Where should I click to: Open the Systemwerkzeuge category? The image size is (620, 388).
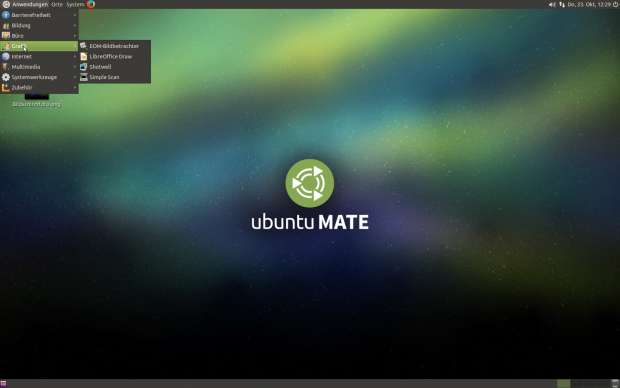39,77
